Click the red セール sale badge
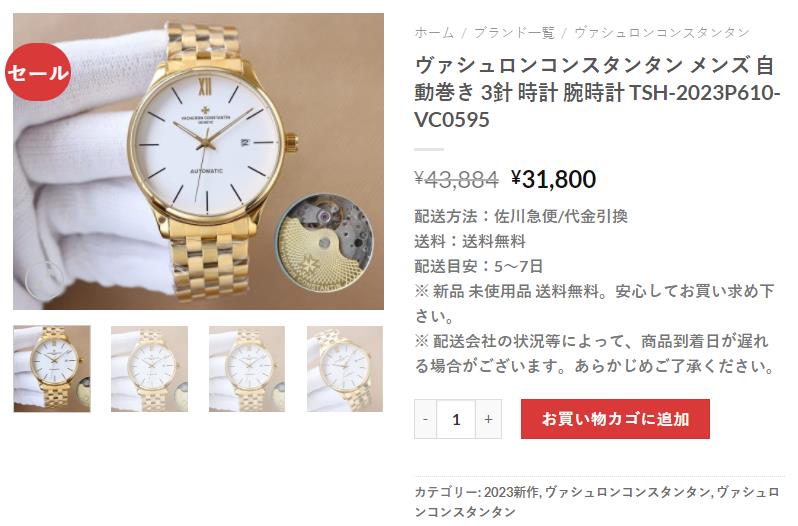 38,72
